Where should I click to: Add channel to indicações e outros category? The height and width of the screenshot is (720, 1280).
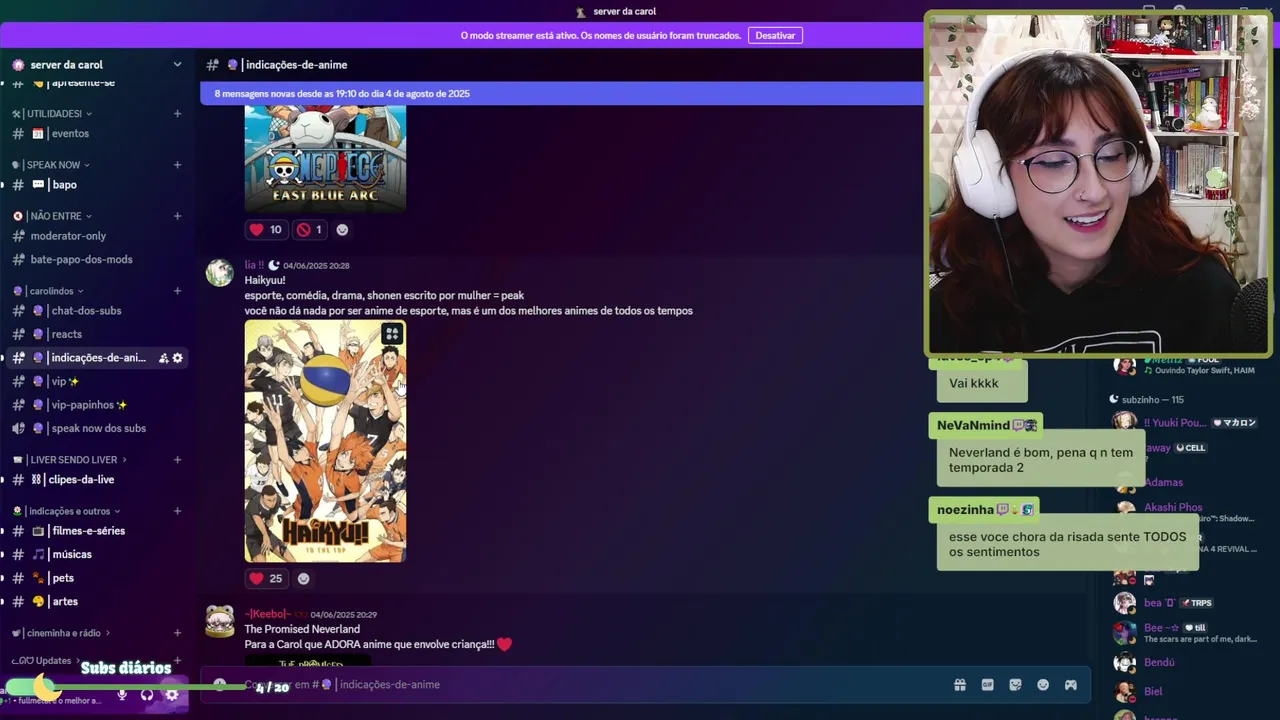click(x=177, y=511)
